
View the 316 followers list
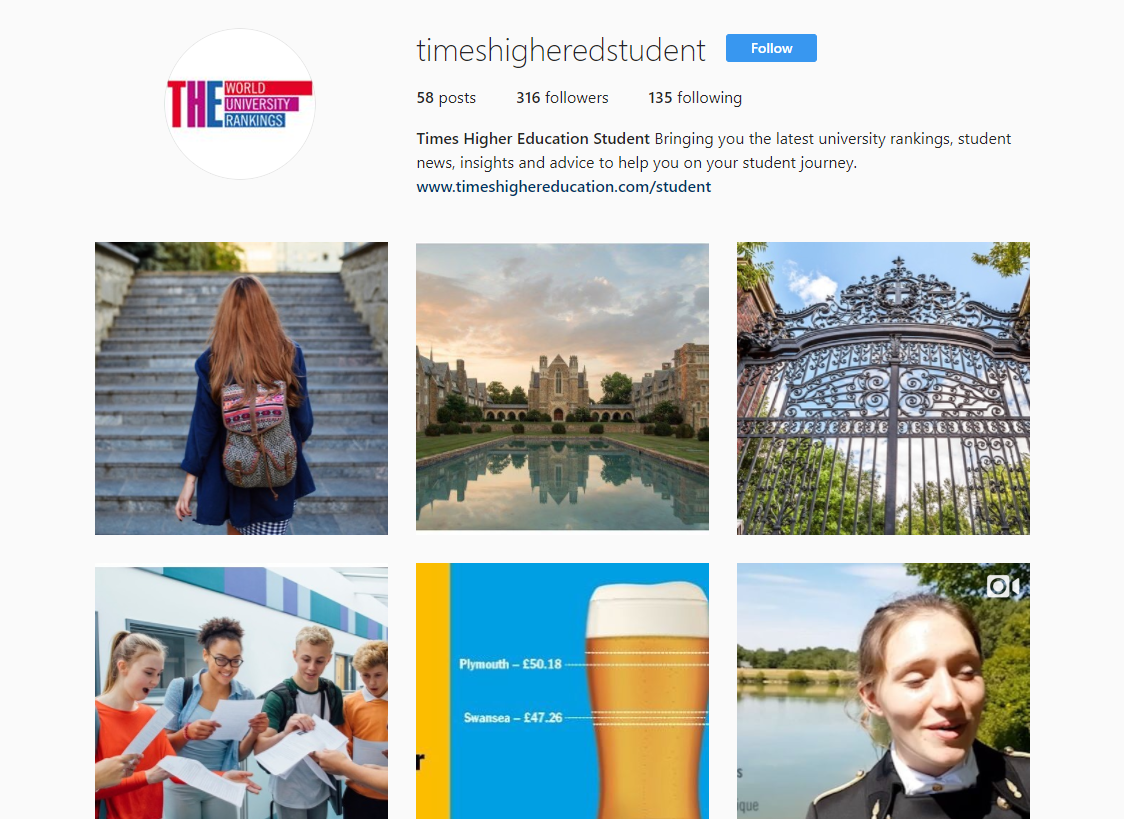(562, 97)
